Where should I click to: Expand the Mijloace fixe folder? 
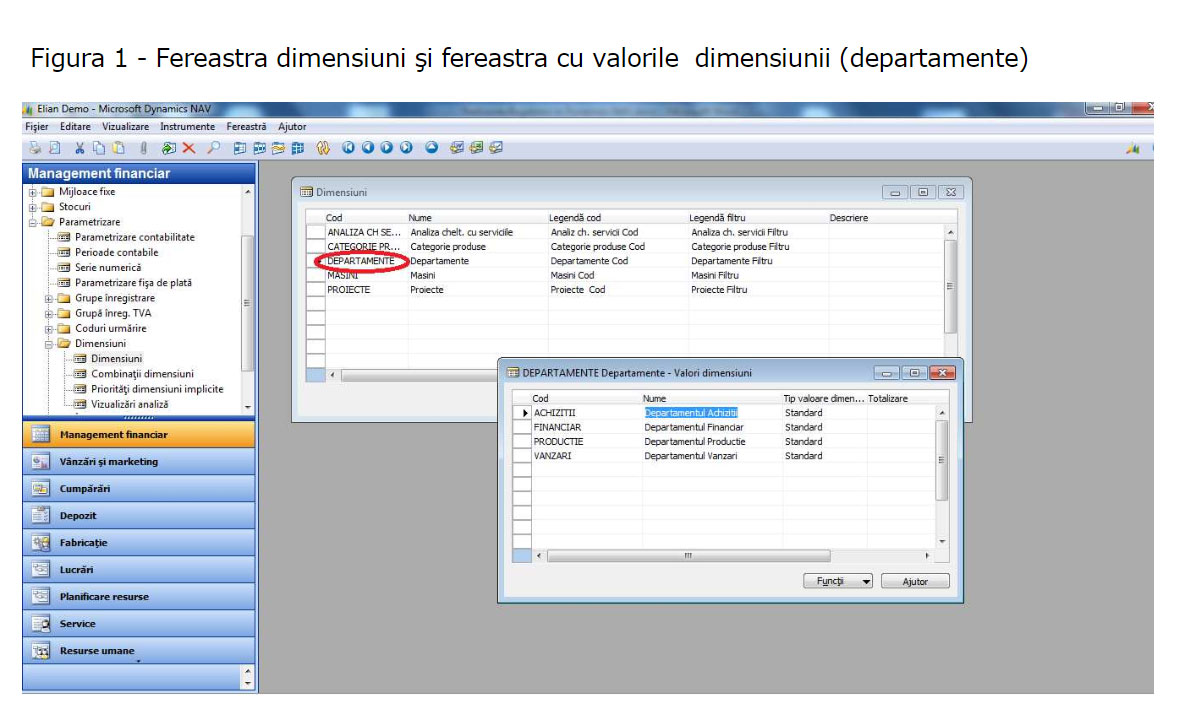33,192
